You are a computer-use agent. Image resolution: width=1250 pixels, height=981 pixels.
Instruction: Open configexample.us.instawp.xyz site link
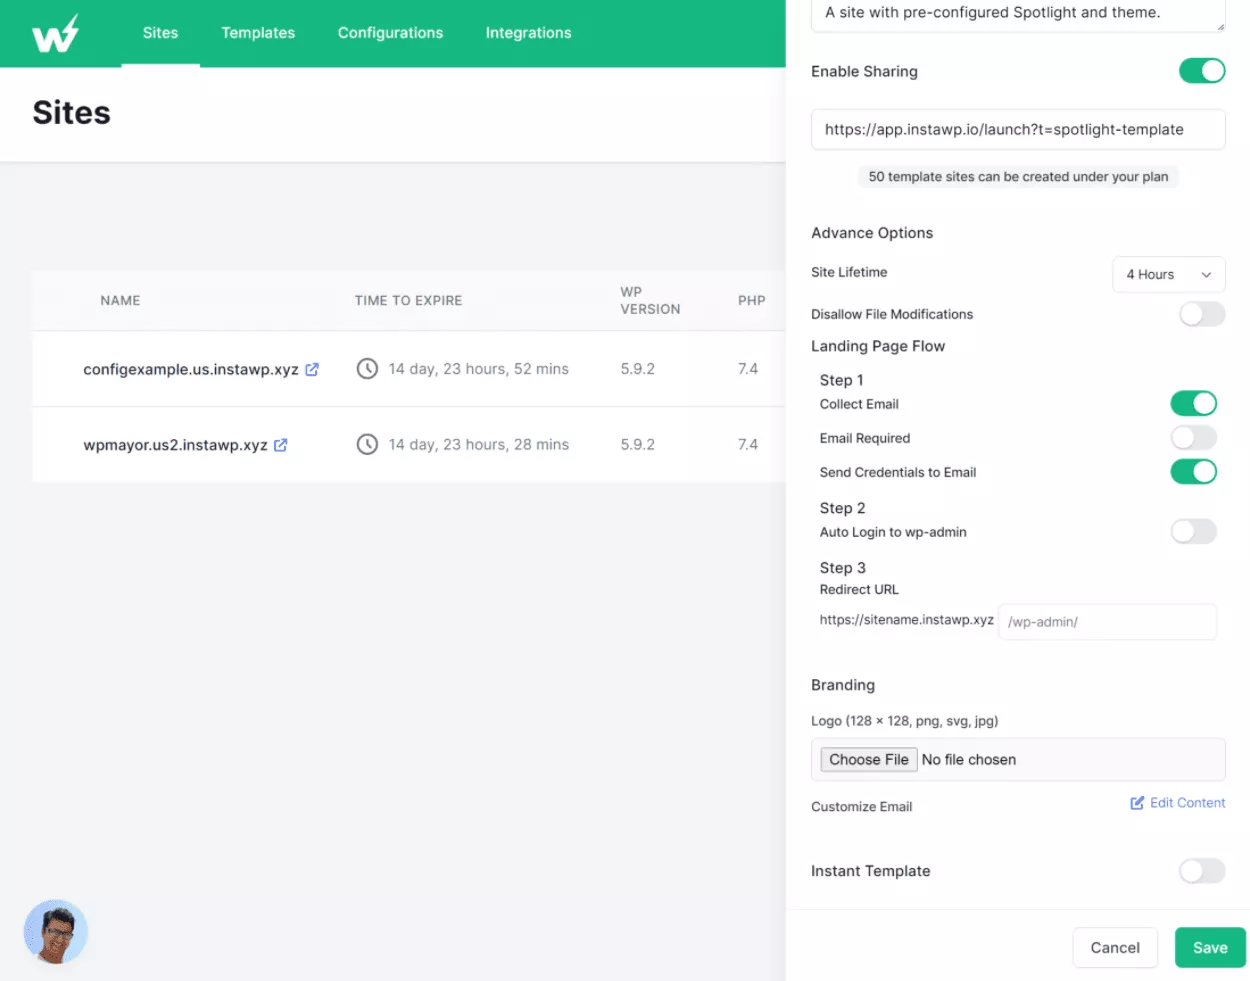(191, 369)
